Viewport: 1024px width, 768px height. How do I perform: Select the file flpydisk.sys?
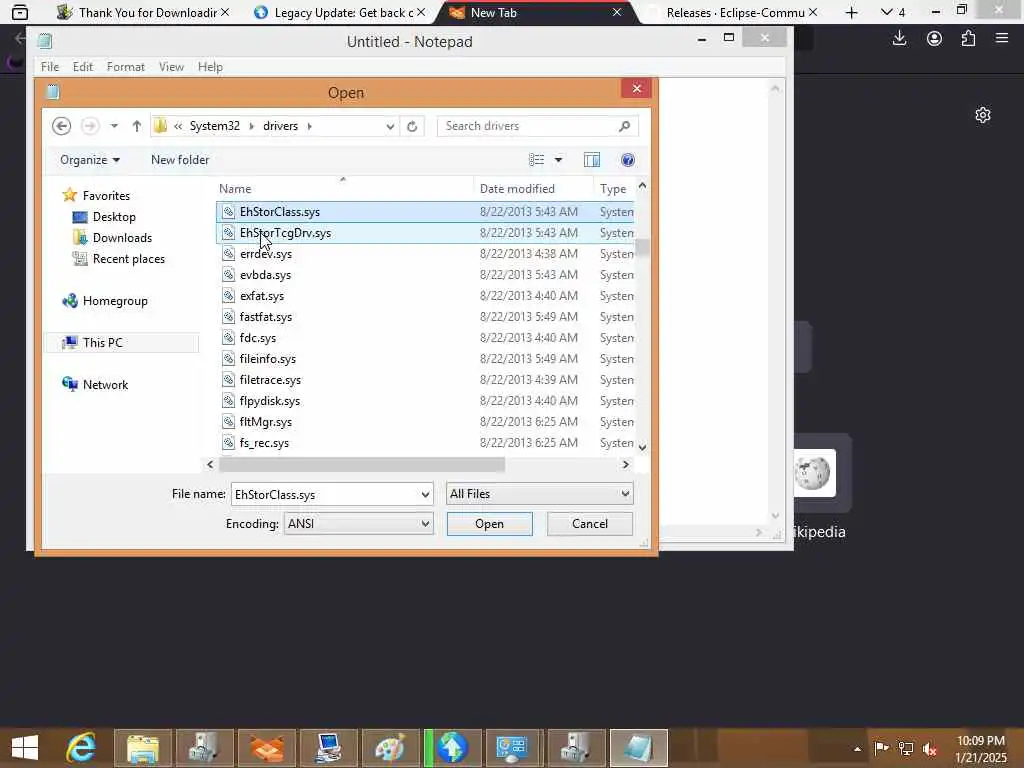pos(424,401)
